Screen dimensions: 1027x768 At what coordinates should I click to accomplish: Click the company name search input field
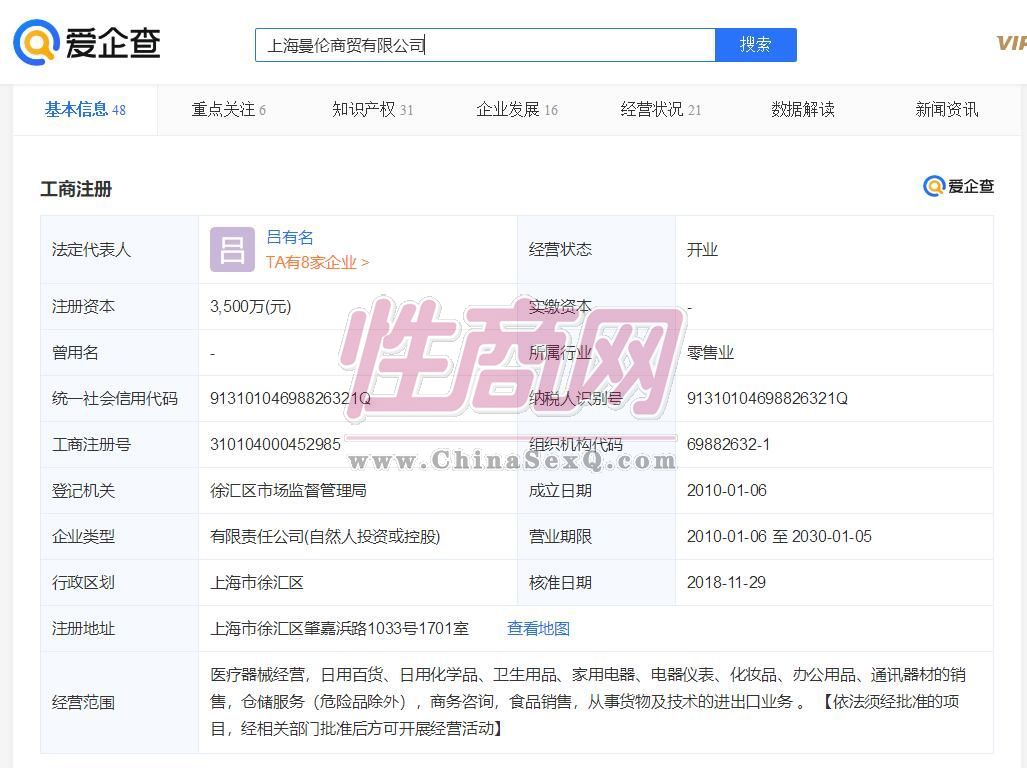485,45
